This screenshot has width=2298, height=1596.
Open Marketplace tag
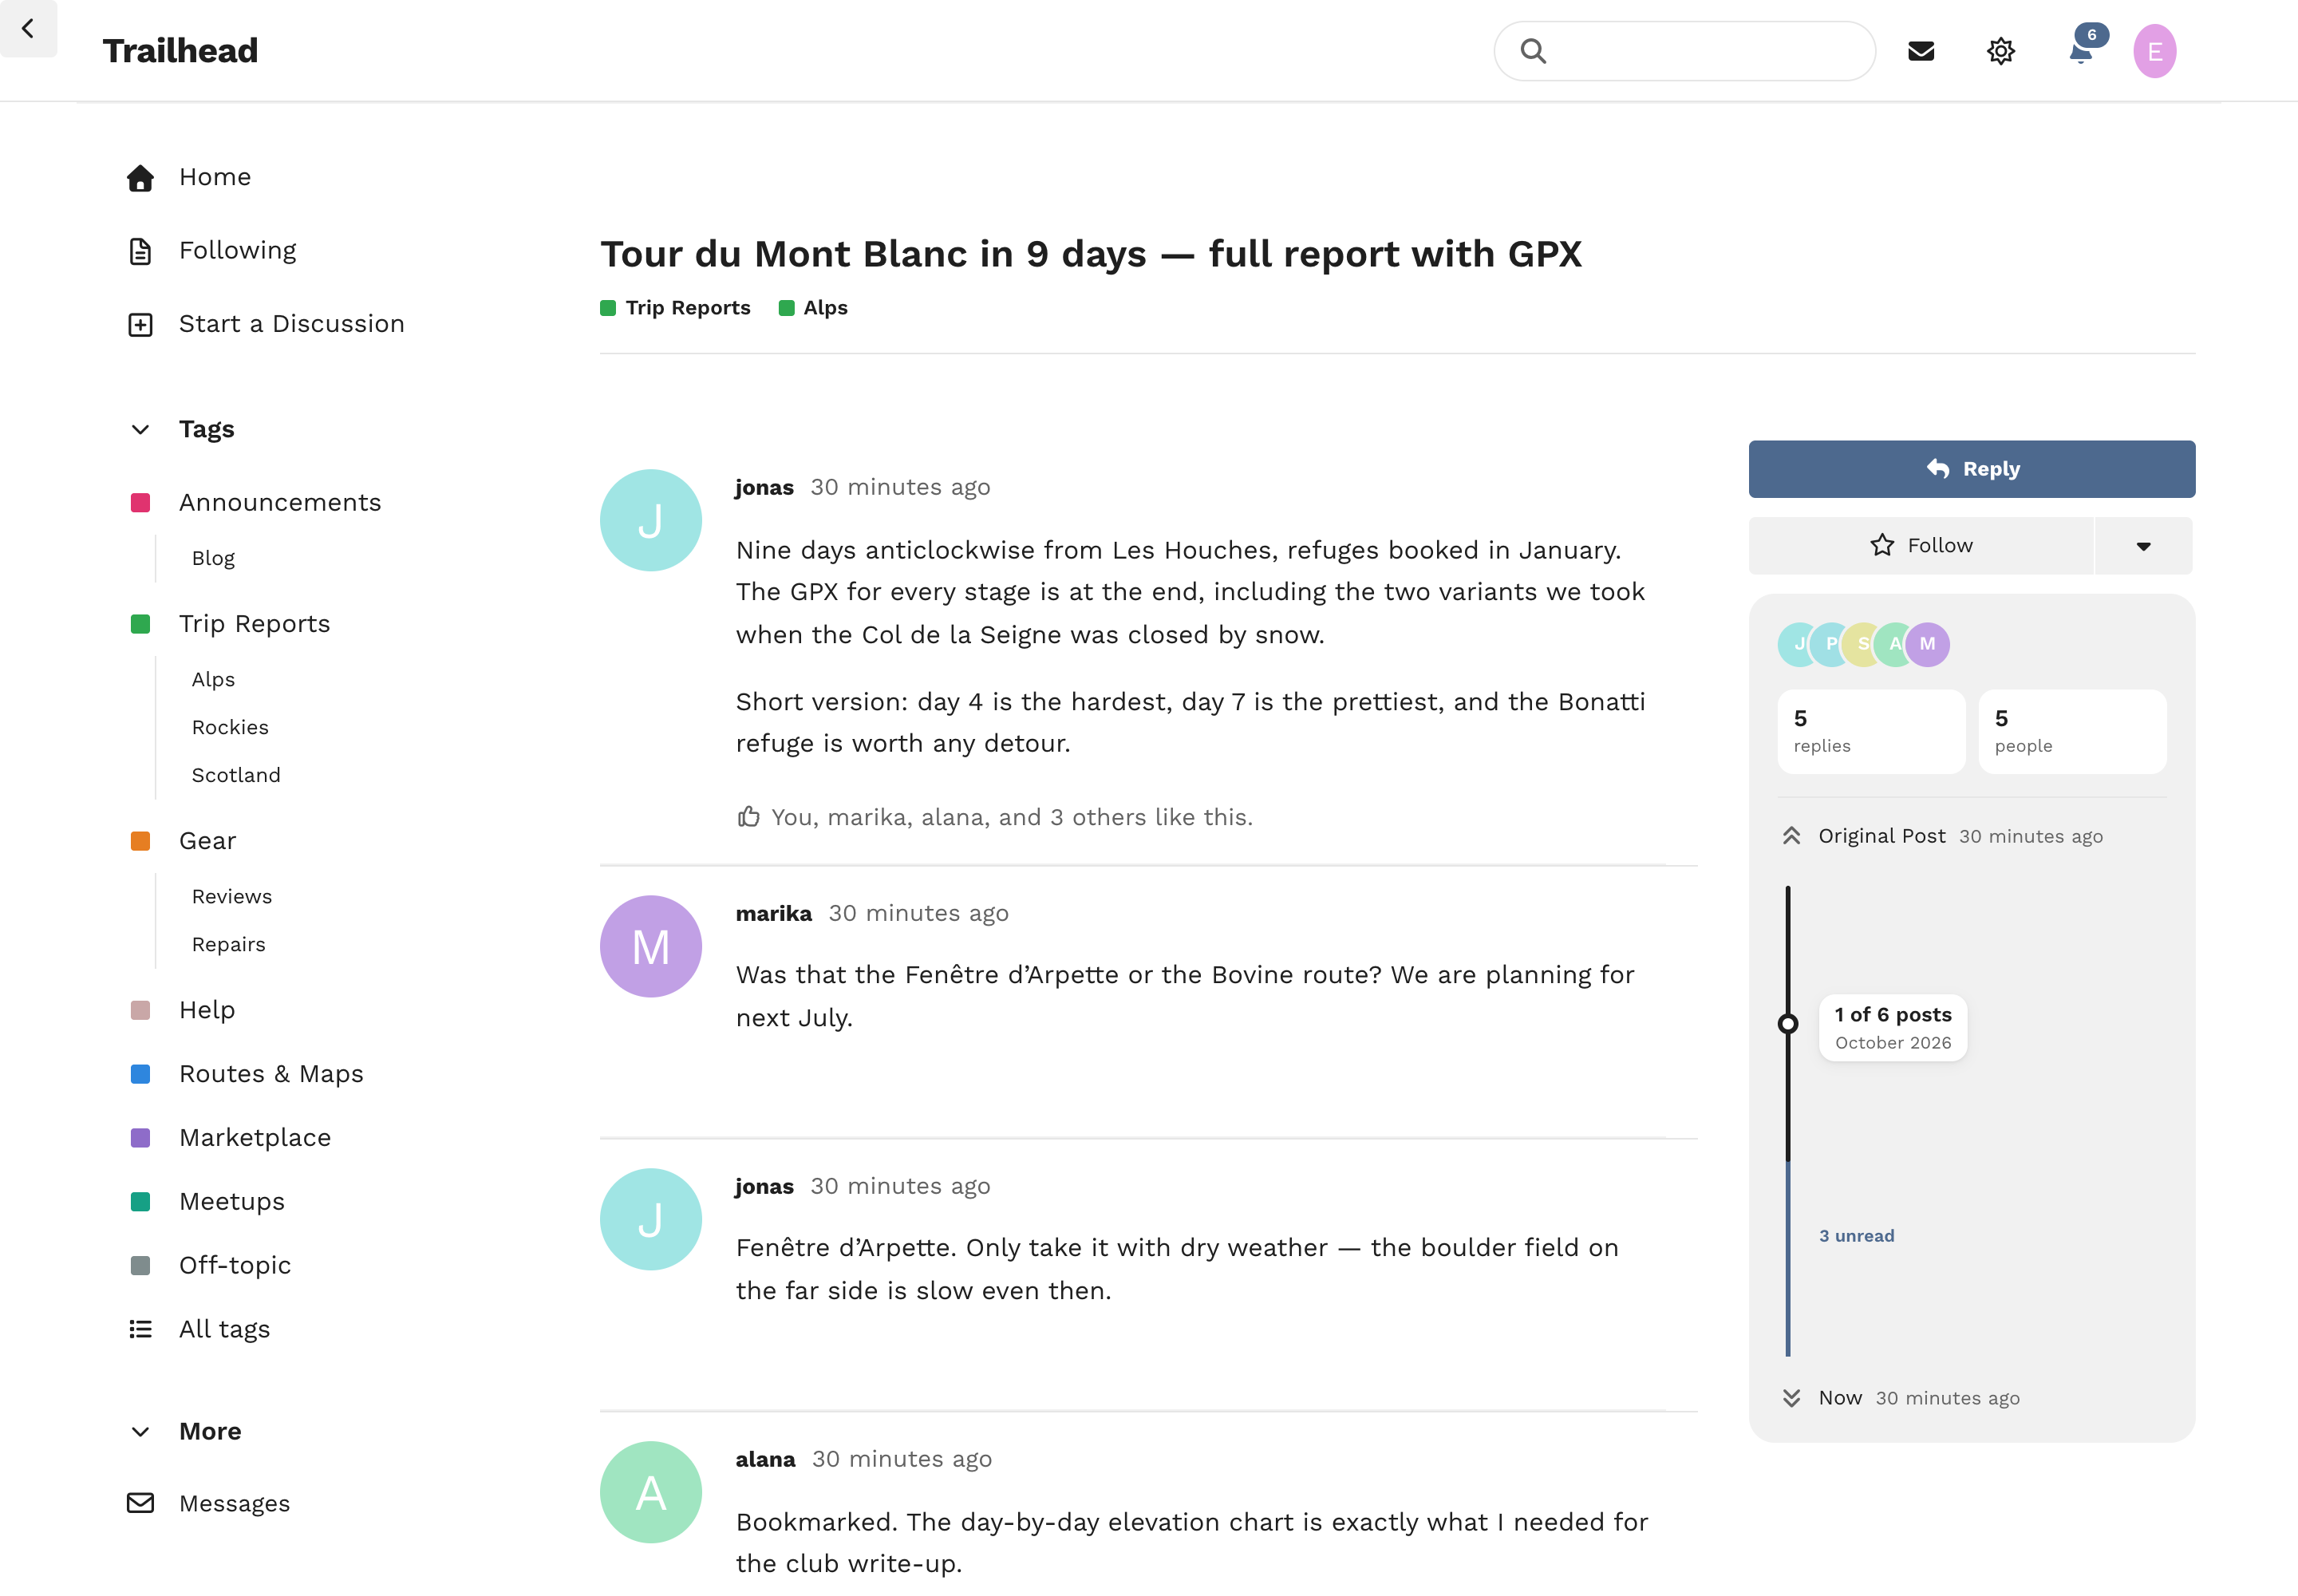(x=255, y=1138)
